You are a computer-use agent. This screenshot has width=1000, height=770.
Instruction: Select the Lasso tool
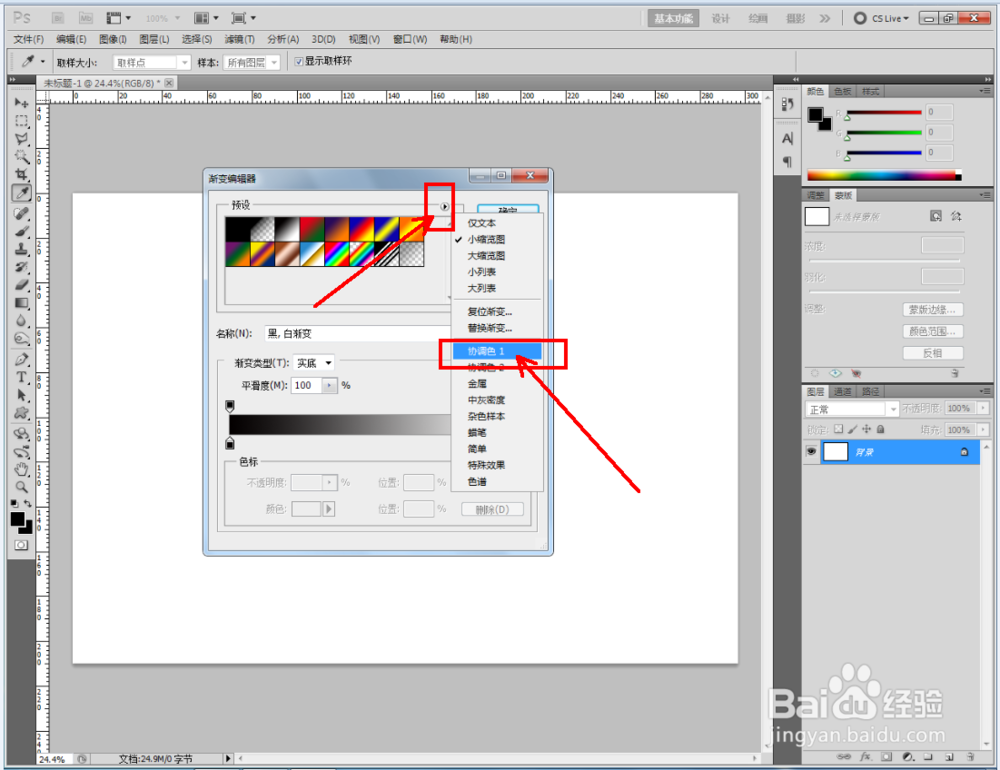click(x=21, y=138)
